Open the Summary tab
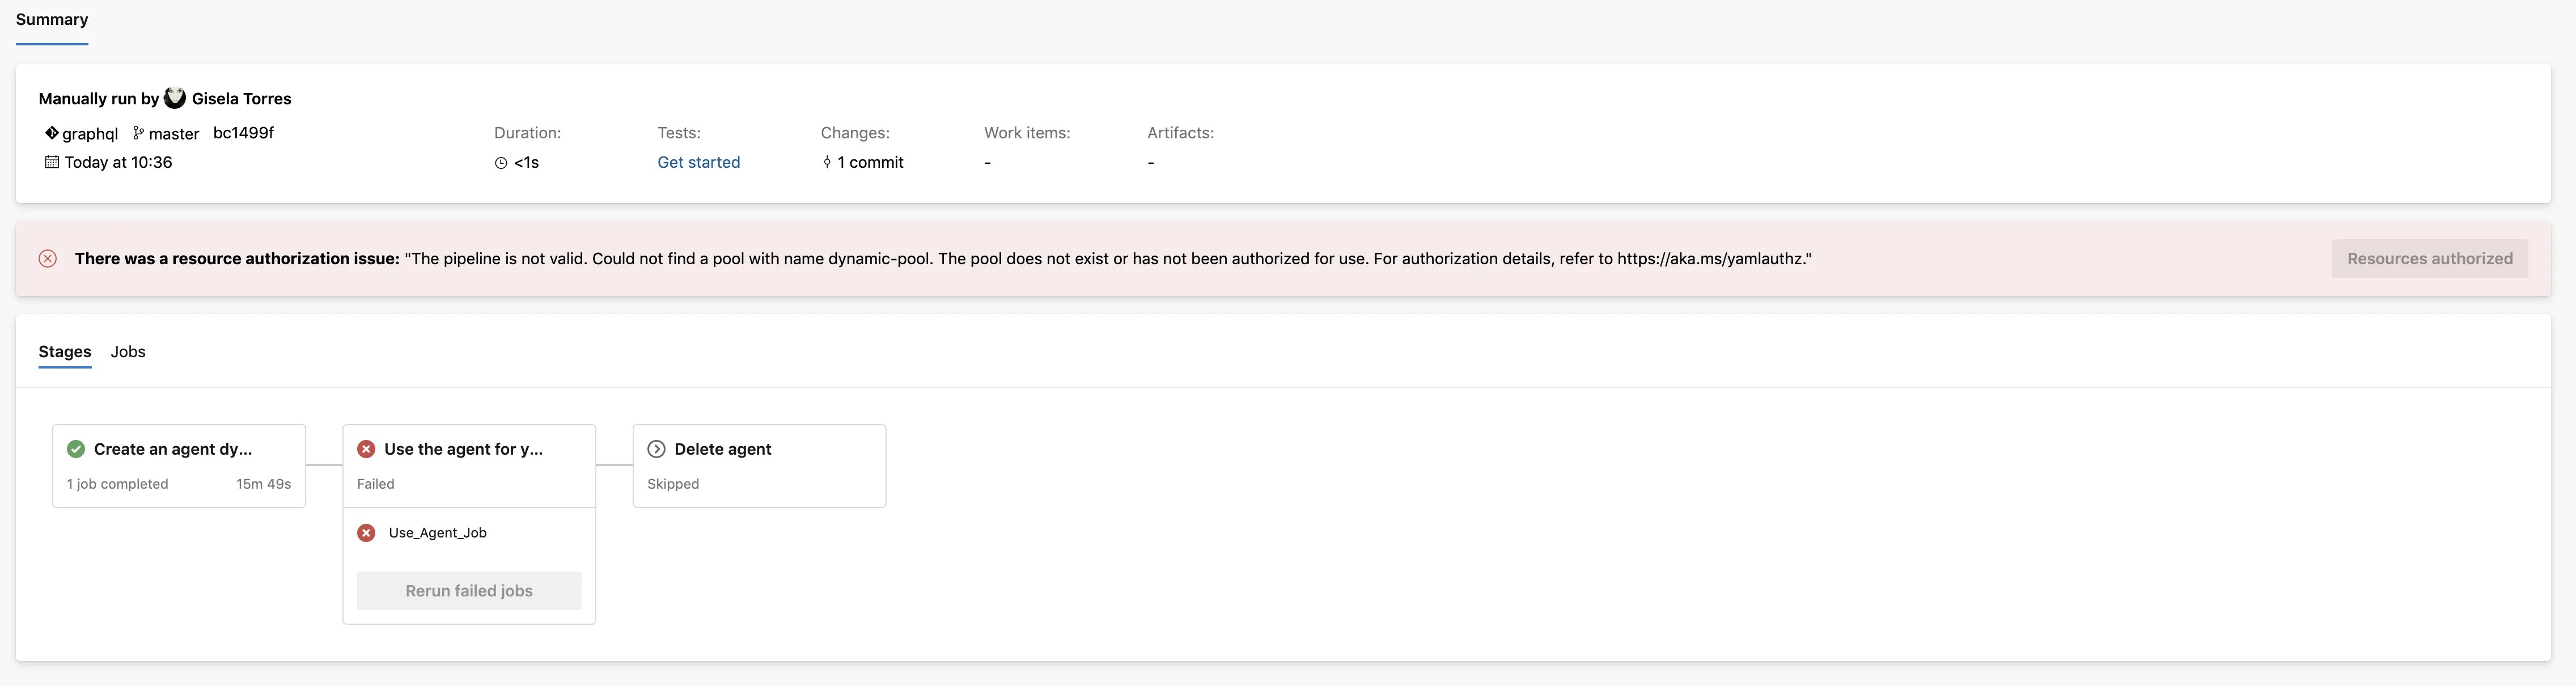2576x686 pixels. click(x=51, y=19)
